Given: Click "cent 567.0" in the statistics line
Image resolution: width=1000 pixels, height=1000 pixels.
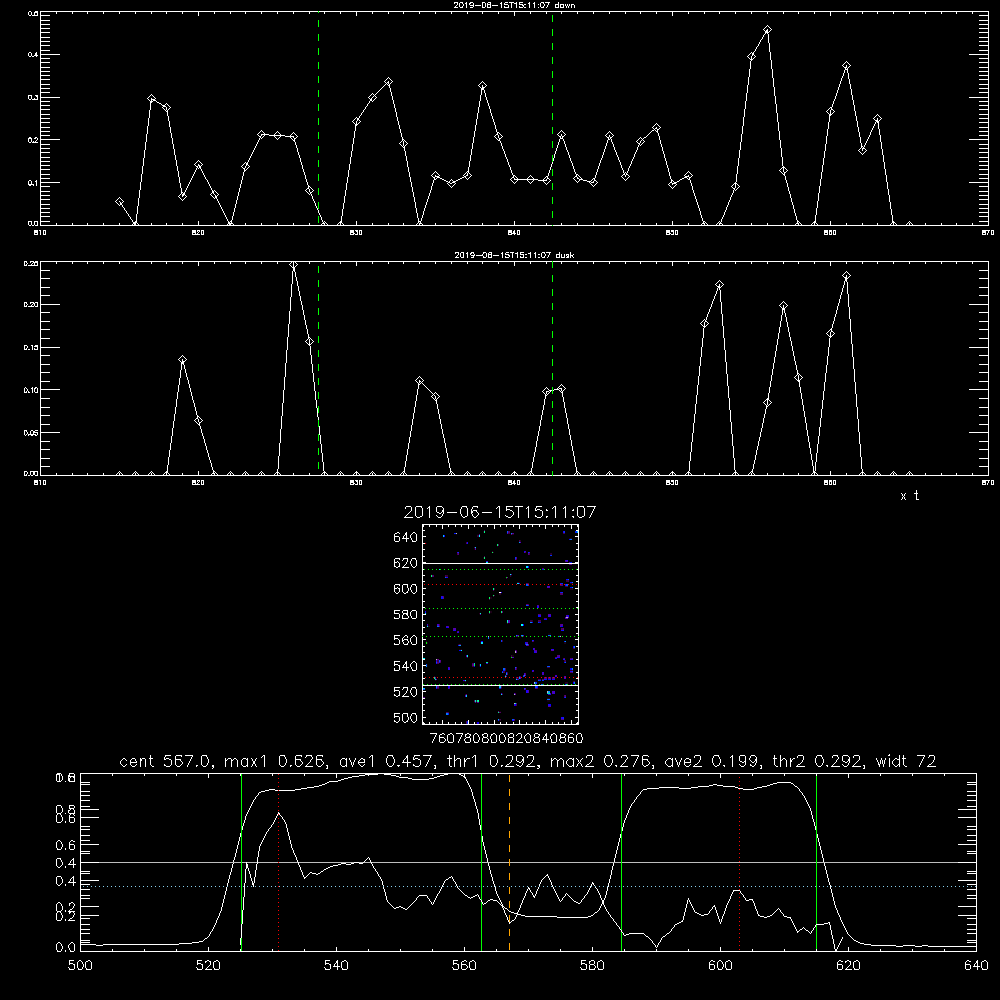Looking at the screenshot, I should (x=162, y=761).
